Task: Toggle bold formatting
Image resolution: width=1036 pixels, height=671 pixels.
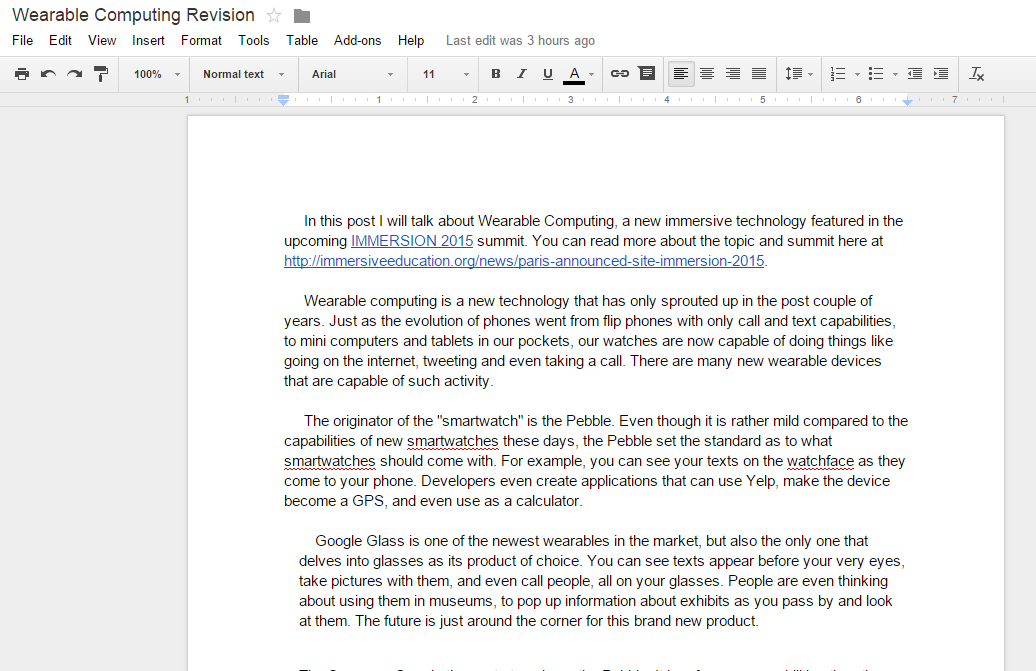Action: coord(496,74)
